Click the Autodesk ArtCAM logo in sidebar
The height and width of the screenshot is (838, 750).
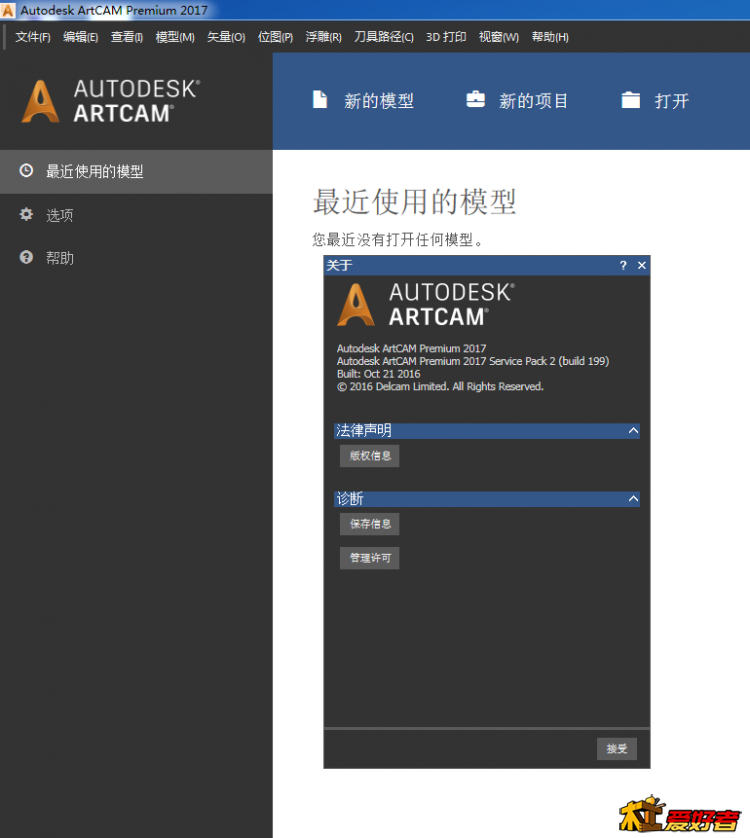pos(111,101)
